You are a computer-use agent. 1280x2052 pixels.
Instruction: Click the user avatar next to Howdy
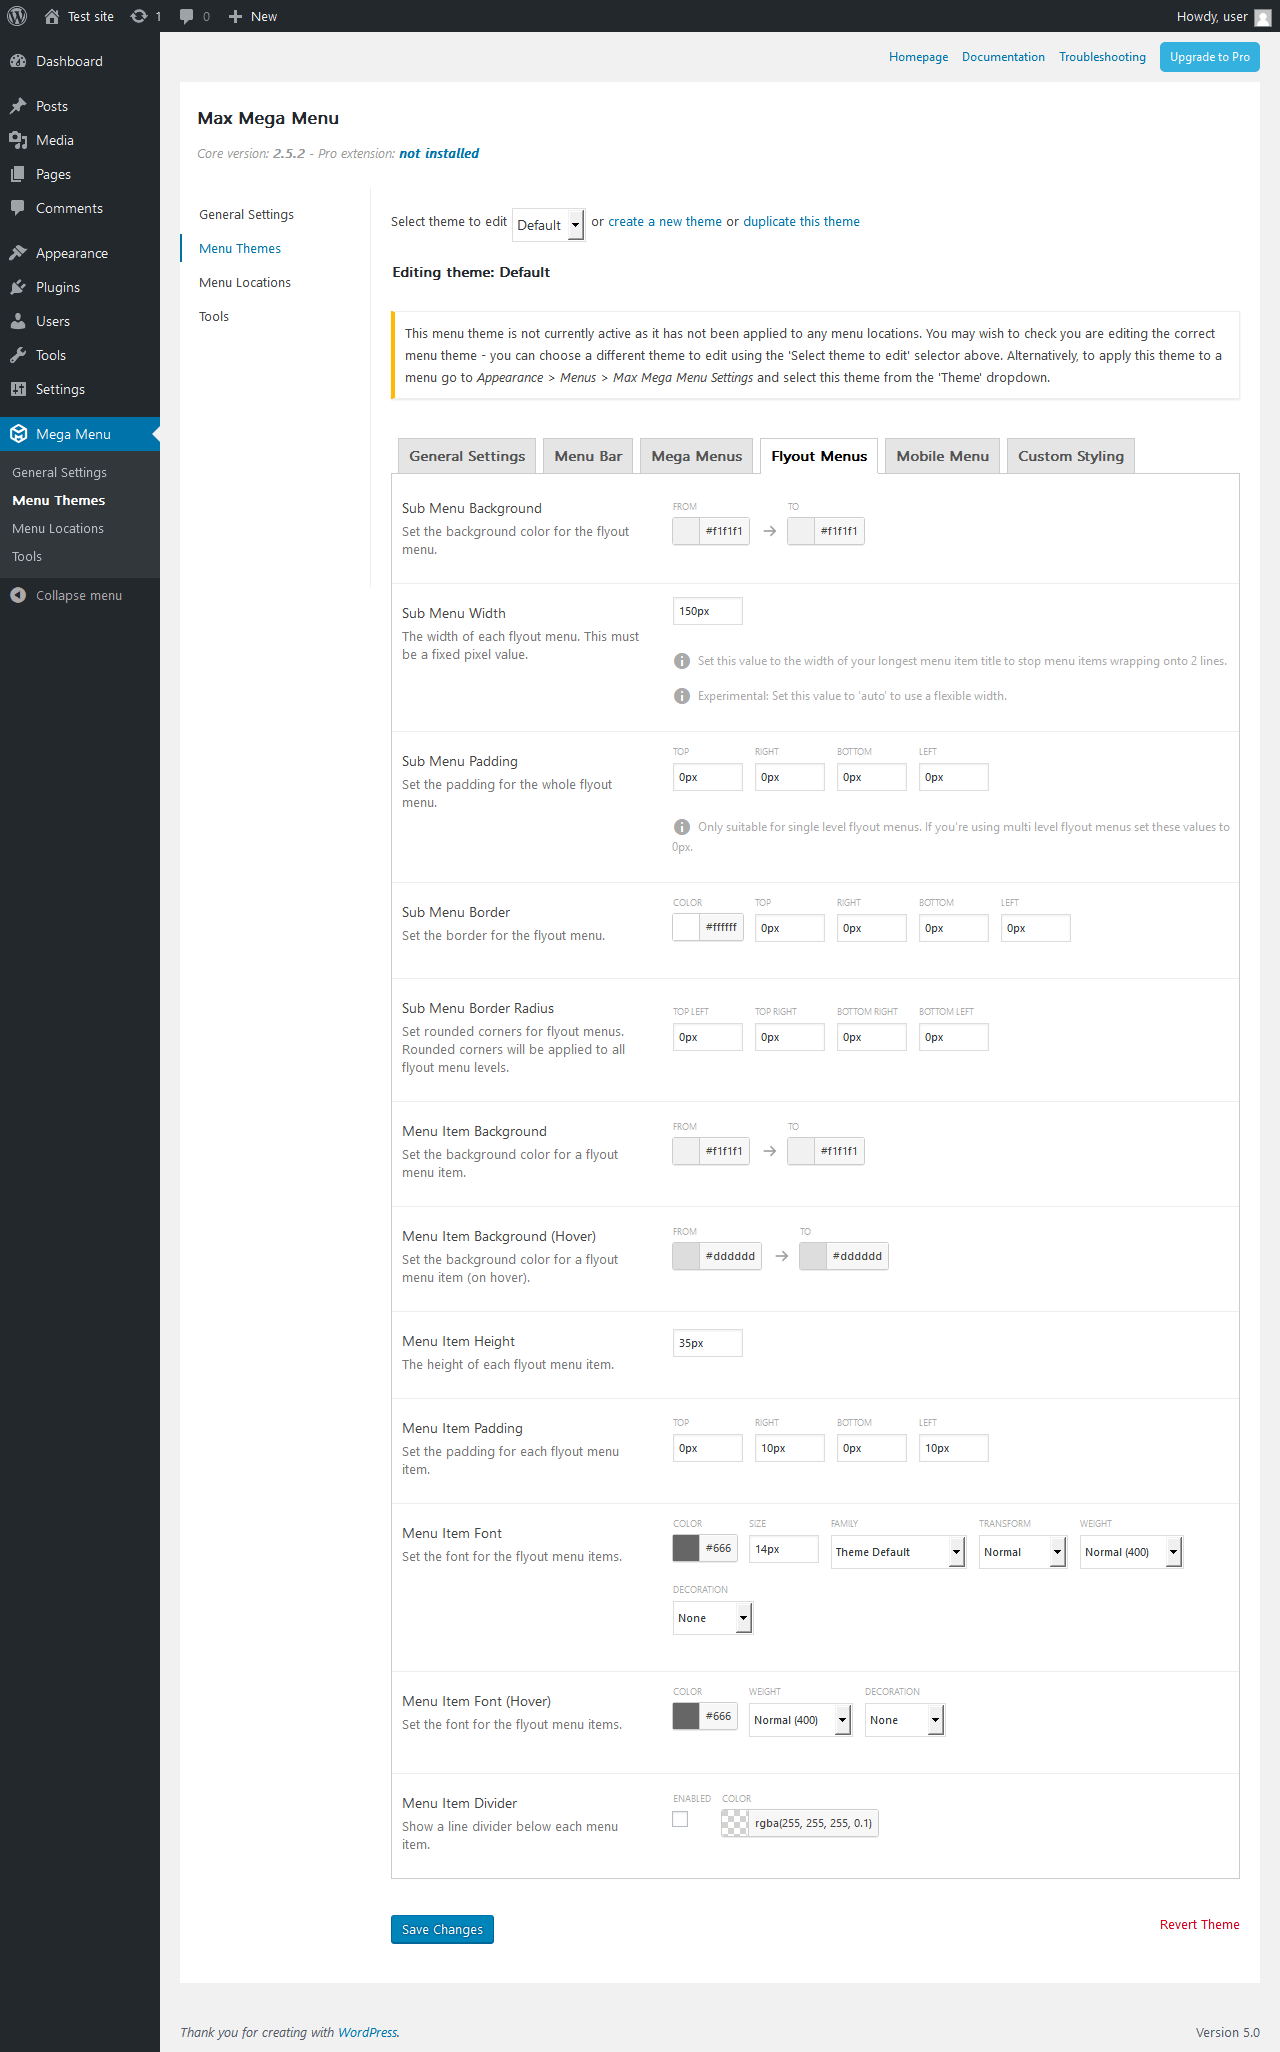pos(1263,17)
